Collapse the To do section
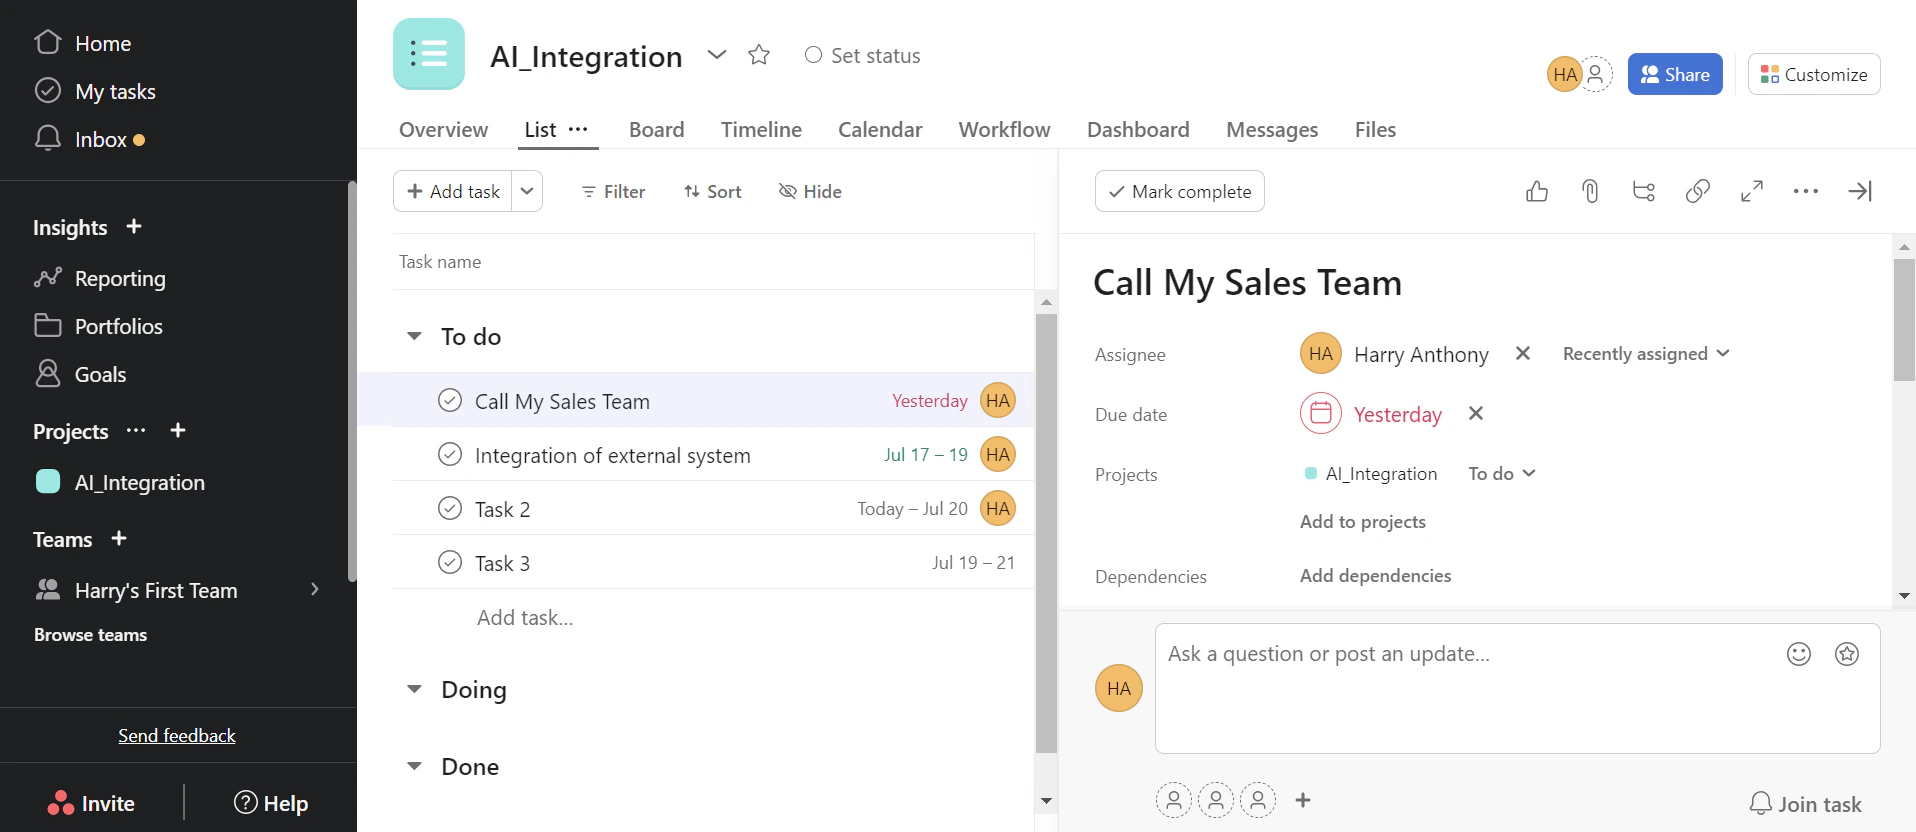 pos(414,337)
